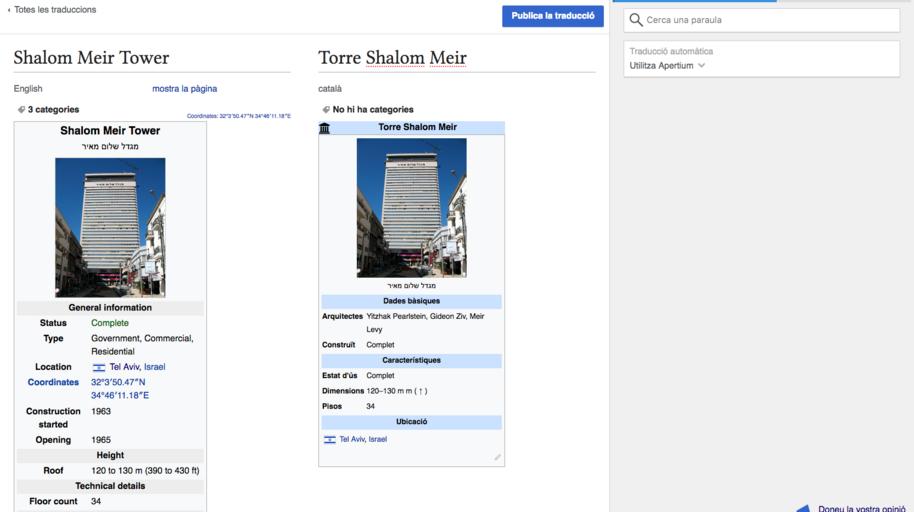This screenshot has height=512, width=914.
Task: Click the magnifier search icon
Action: pos(636,20)
